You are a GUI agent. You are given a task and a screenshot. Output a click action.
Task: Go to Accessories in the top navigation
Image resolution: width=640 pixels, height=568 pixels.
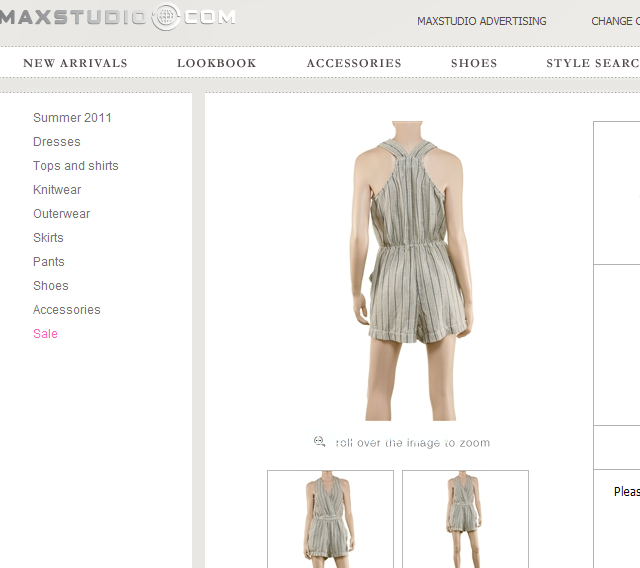pos(354,63)
